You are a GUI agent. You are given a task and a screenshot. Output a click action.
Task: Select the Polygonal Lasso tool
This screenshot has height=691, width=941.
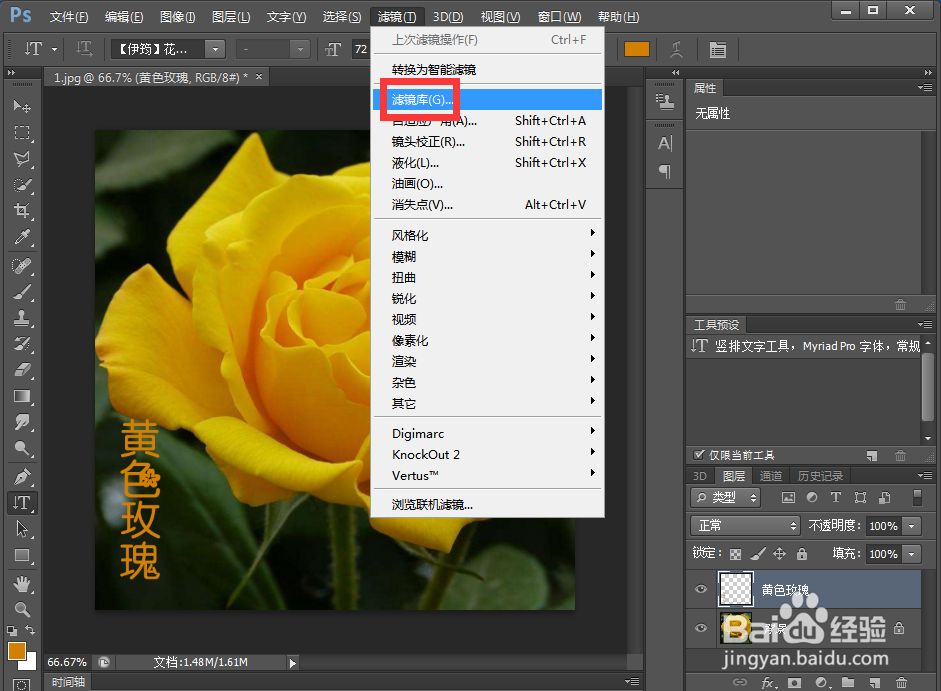tap(22, 159)
